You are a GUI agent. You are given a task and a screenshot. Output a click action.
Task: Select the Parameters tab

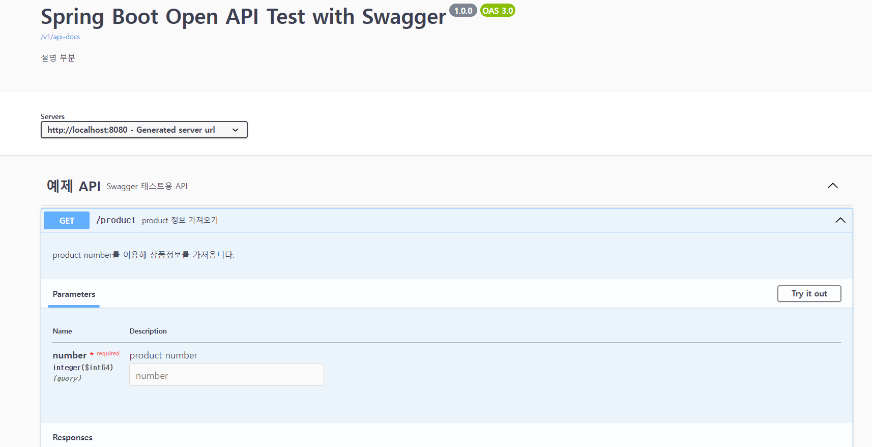[74, 295]
